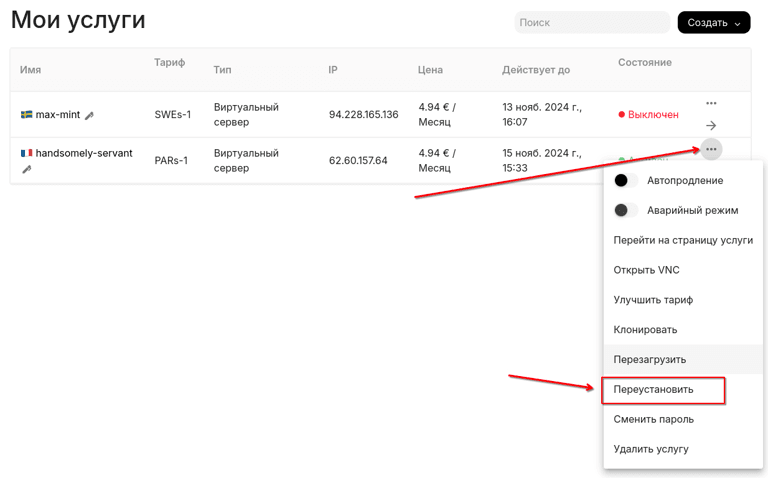Choose Клонировать from the menu
Screen dimensions: 768x478
coord(645,330)
